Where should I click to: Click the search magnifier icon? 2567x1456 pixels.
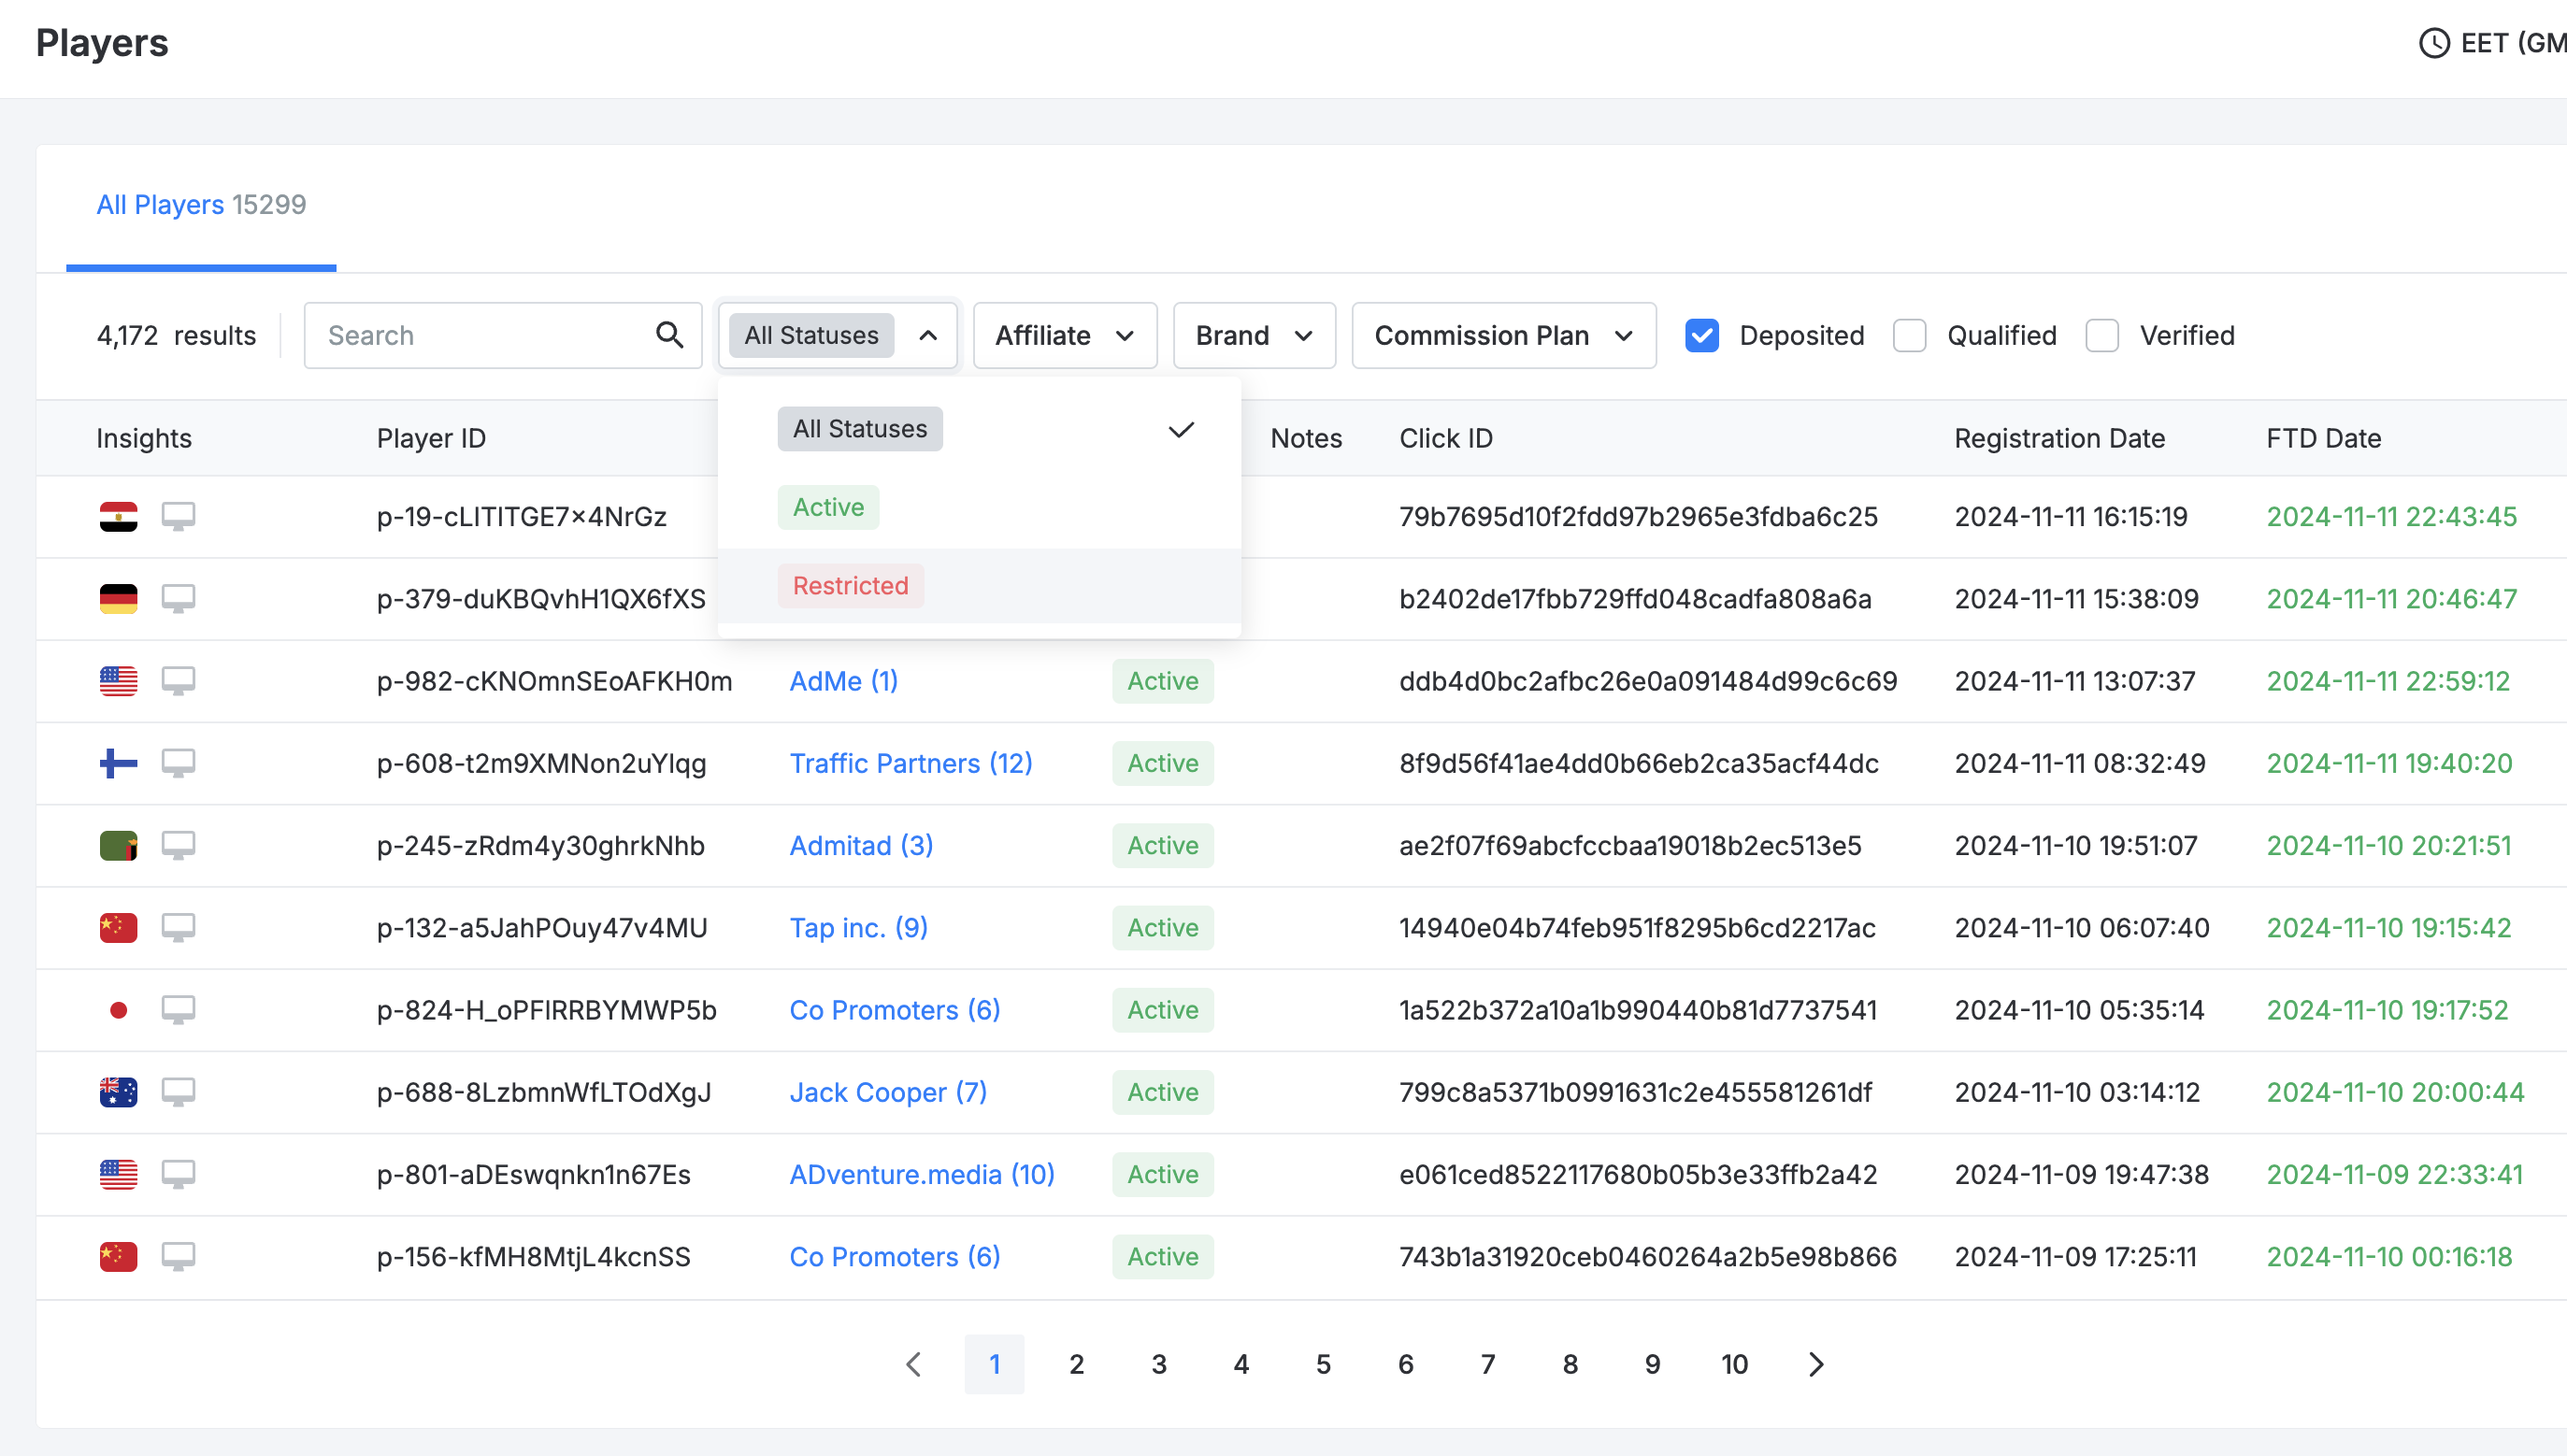pos(669,335)
